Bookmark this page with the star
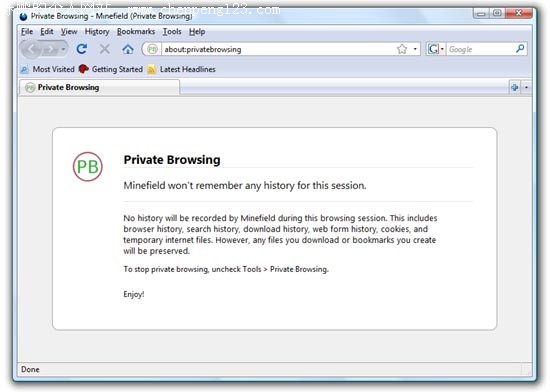The image size is (550, 392). tap(402, 49)
